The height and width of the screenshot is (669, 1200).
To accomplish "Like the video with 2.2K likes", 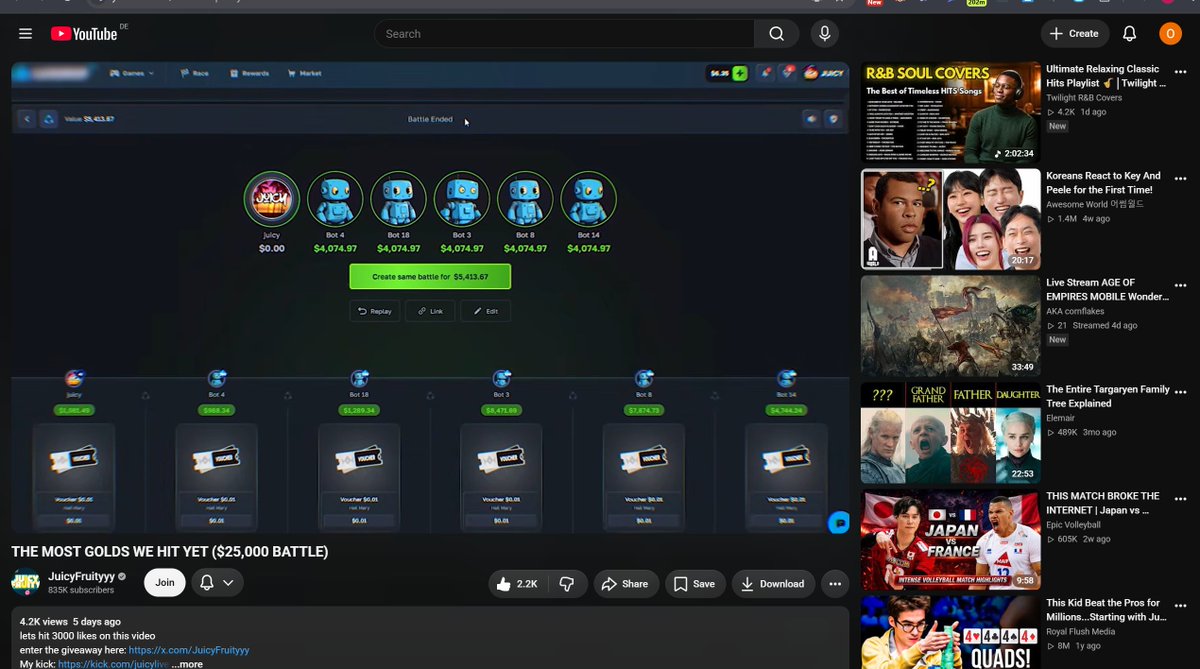I will pyautogui.click(x=520, y=584).
